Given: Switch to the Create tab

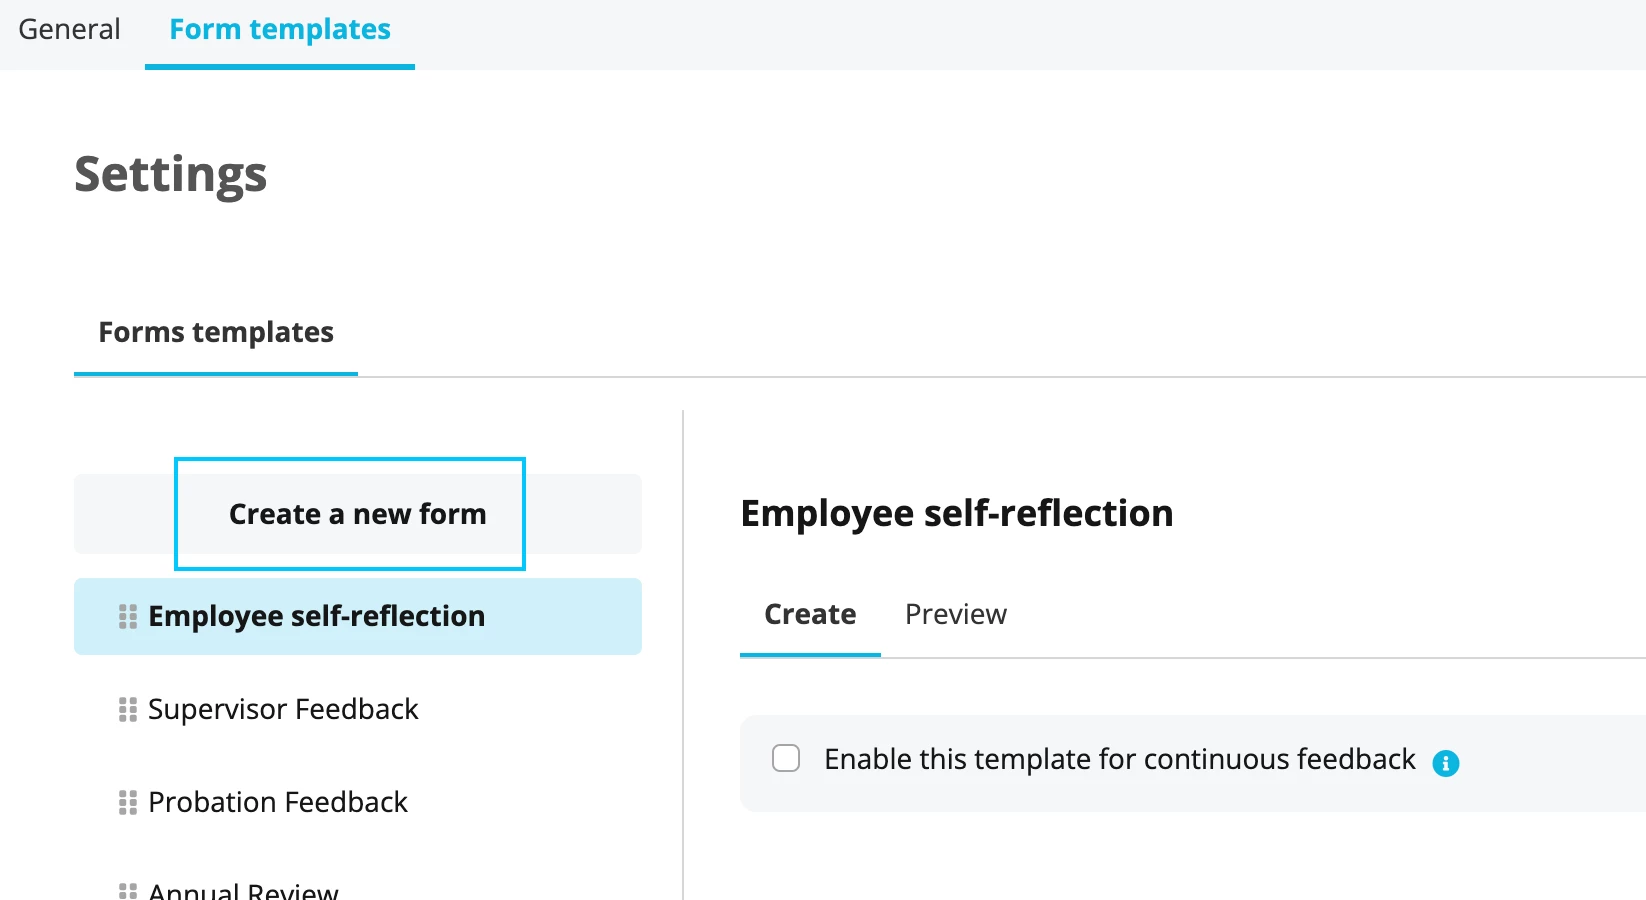Looking at the screenshot, I should (x=810, y=615).
